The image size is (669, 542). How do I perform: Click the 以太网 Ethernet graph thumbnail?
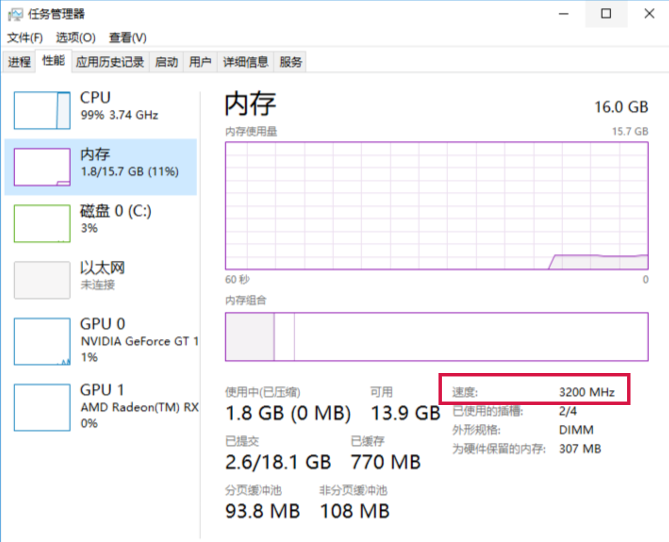pyautogui.click(x=42, y=279)
